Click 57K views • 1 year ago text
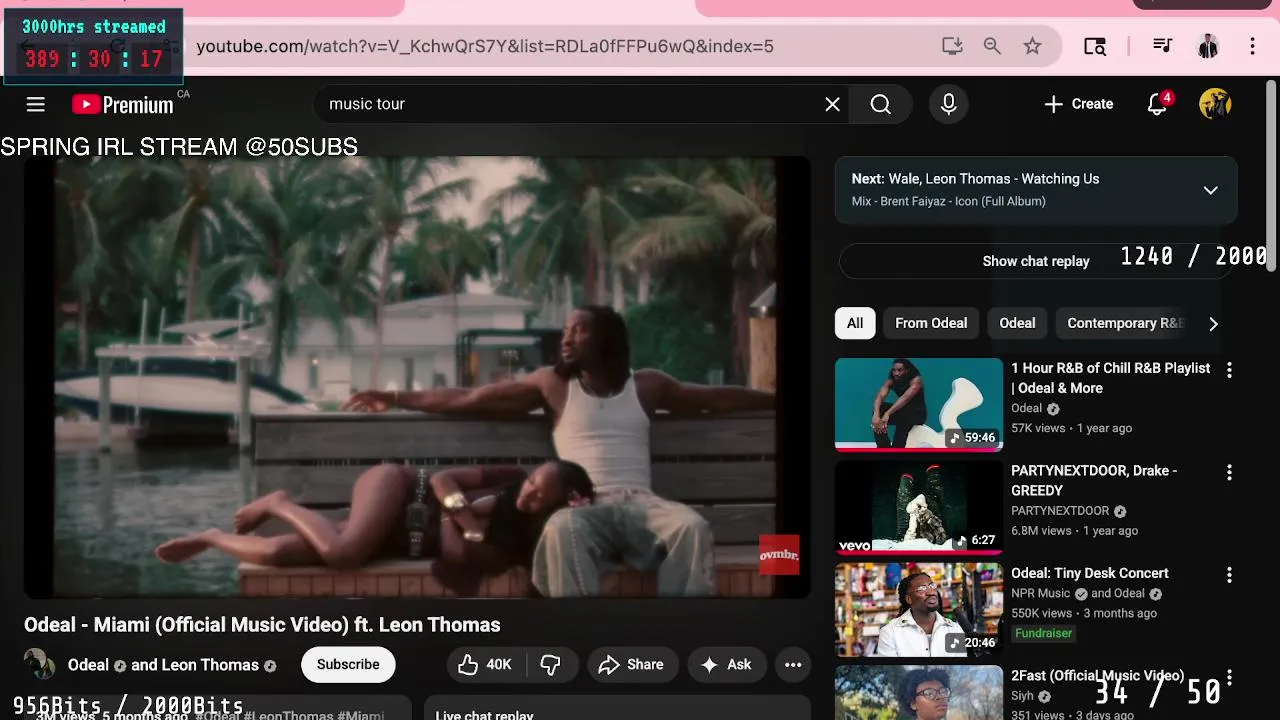Screen dimensions: 1280x720 click(1071, 428)
